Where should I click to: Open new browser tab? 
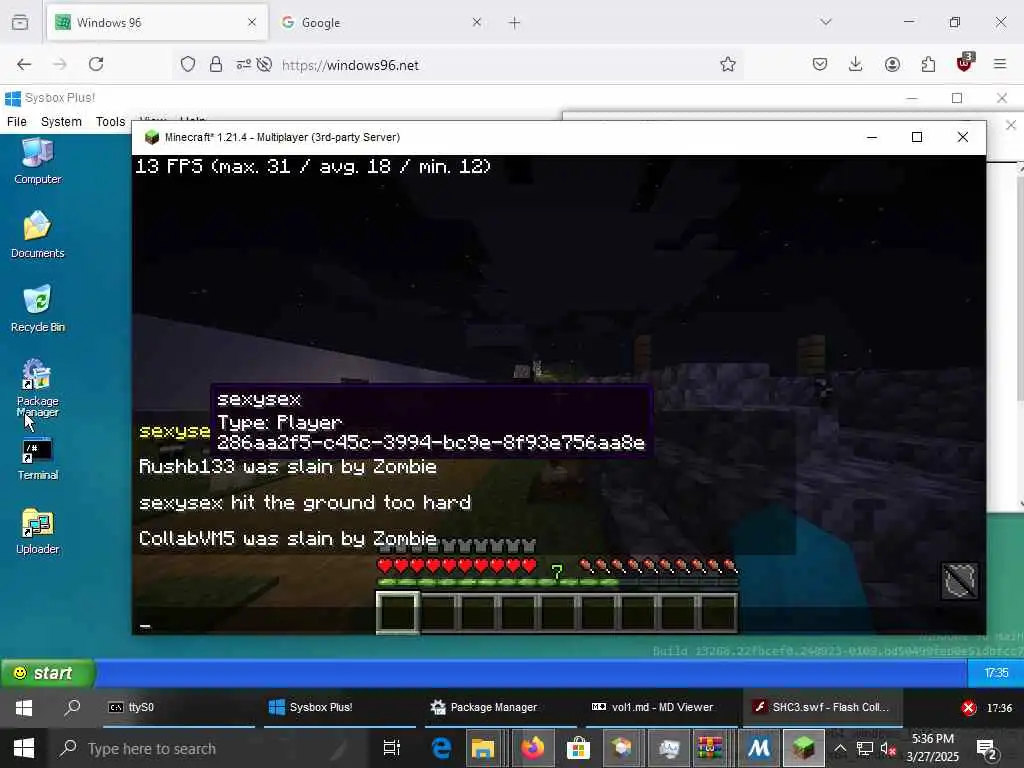tap(515, 23)
